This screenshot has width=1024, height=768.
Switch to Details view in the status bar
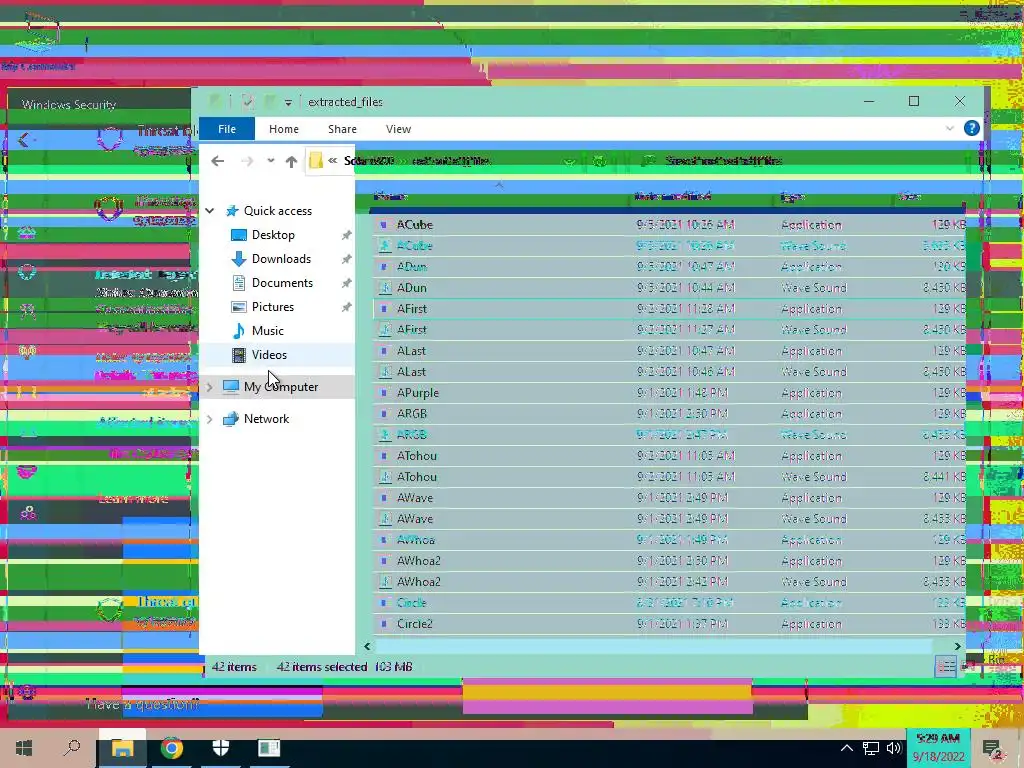click(x=946, y=667)
